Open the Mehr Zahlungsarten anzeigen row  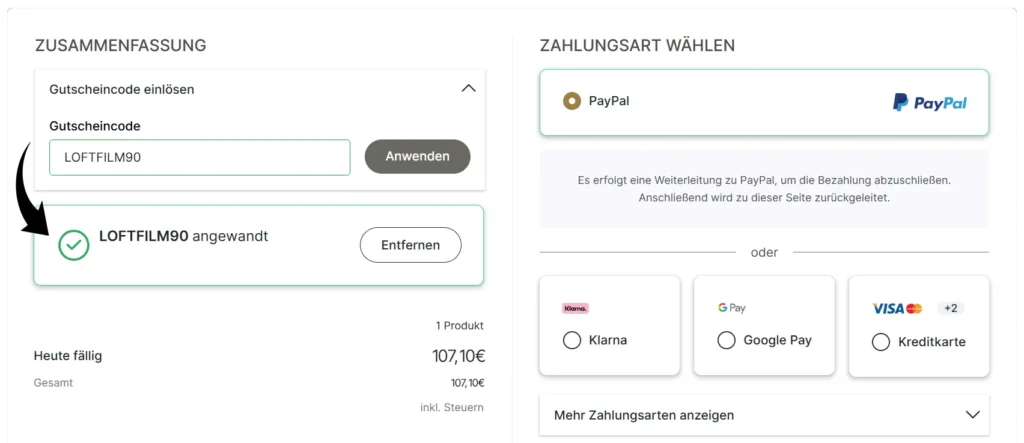764,415
